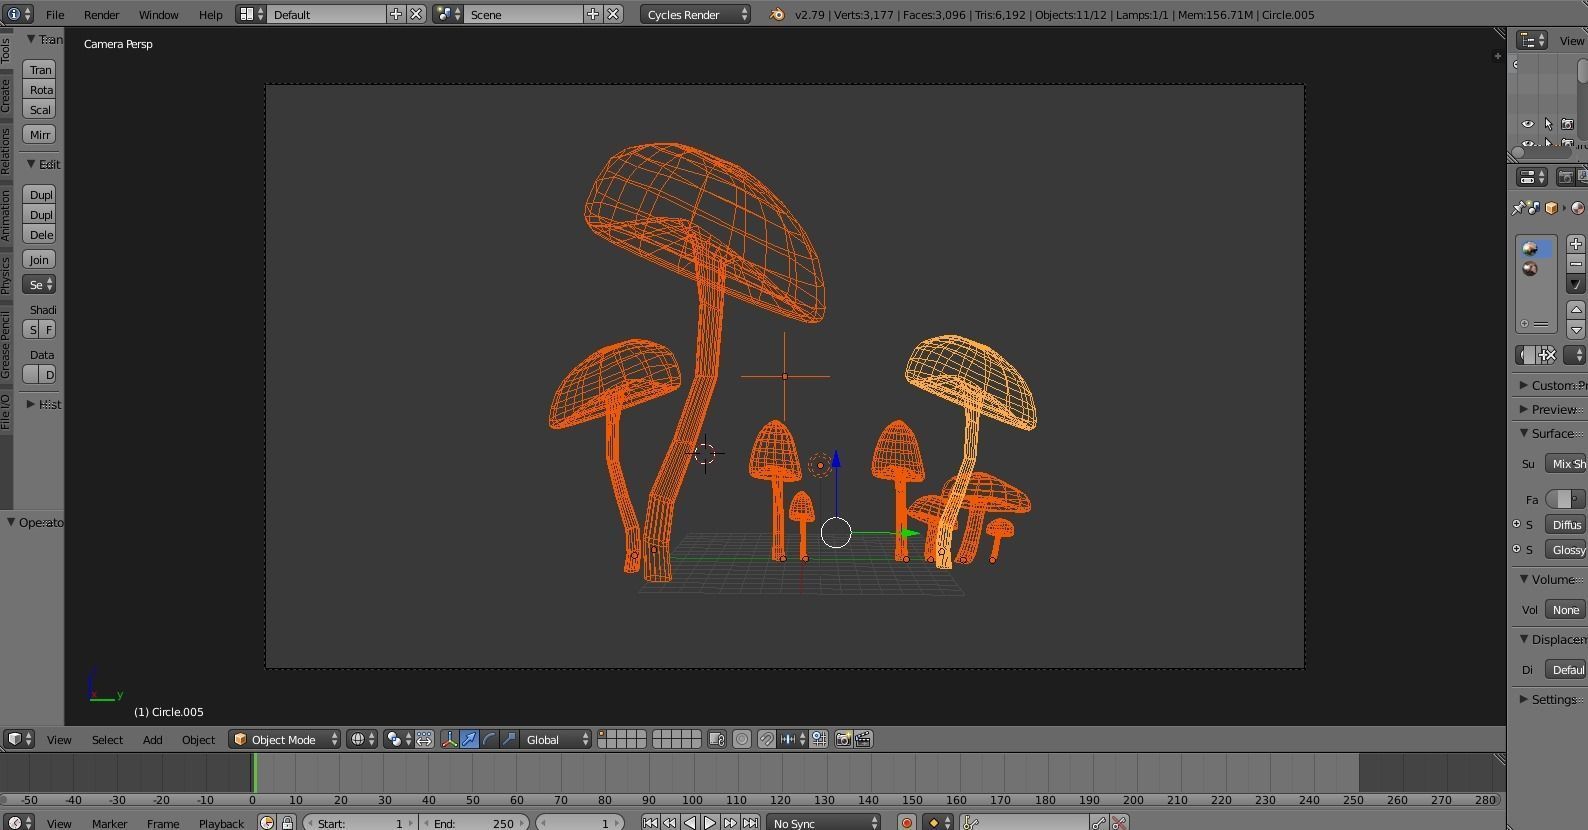Select the translate manipulator arrow icon
The image size is (1588, 830).
click(469, 740)
